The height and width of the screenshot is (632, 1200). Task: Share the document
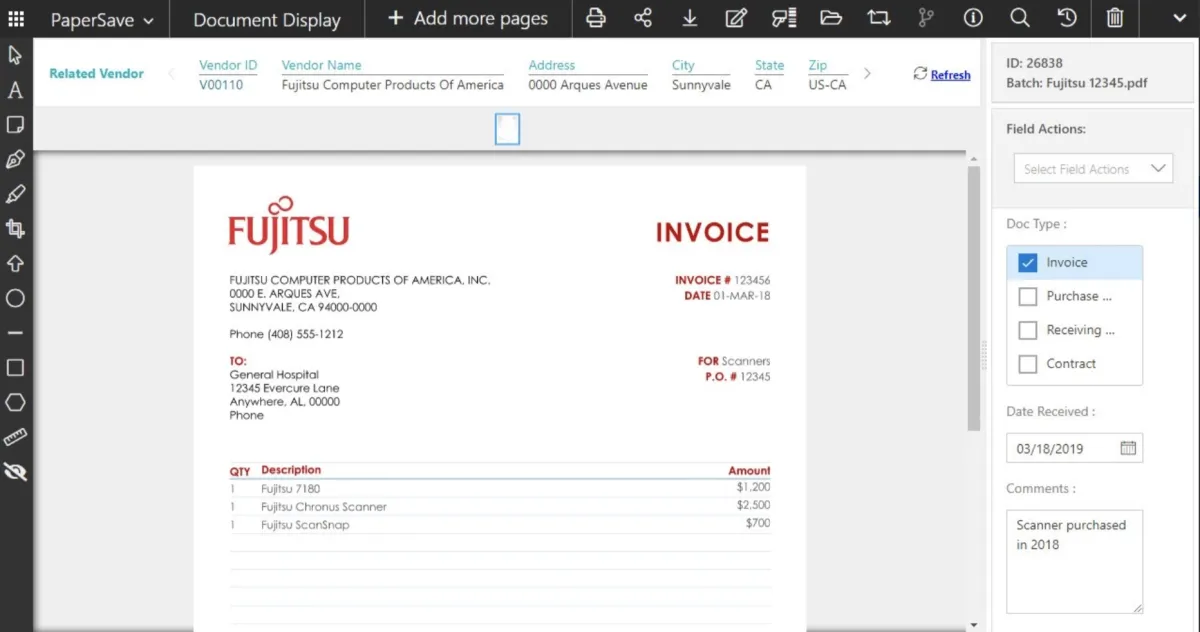coord(643,18)
